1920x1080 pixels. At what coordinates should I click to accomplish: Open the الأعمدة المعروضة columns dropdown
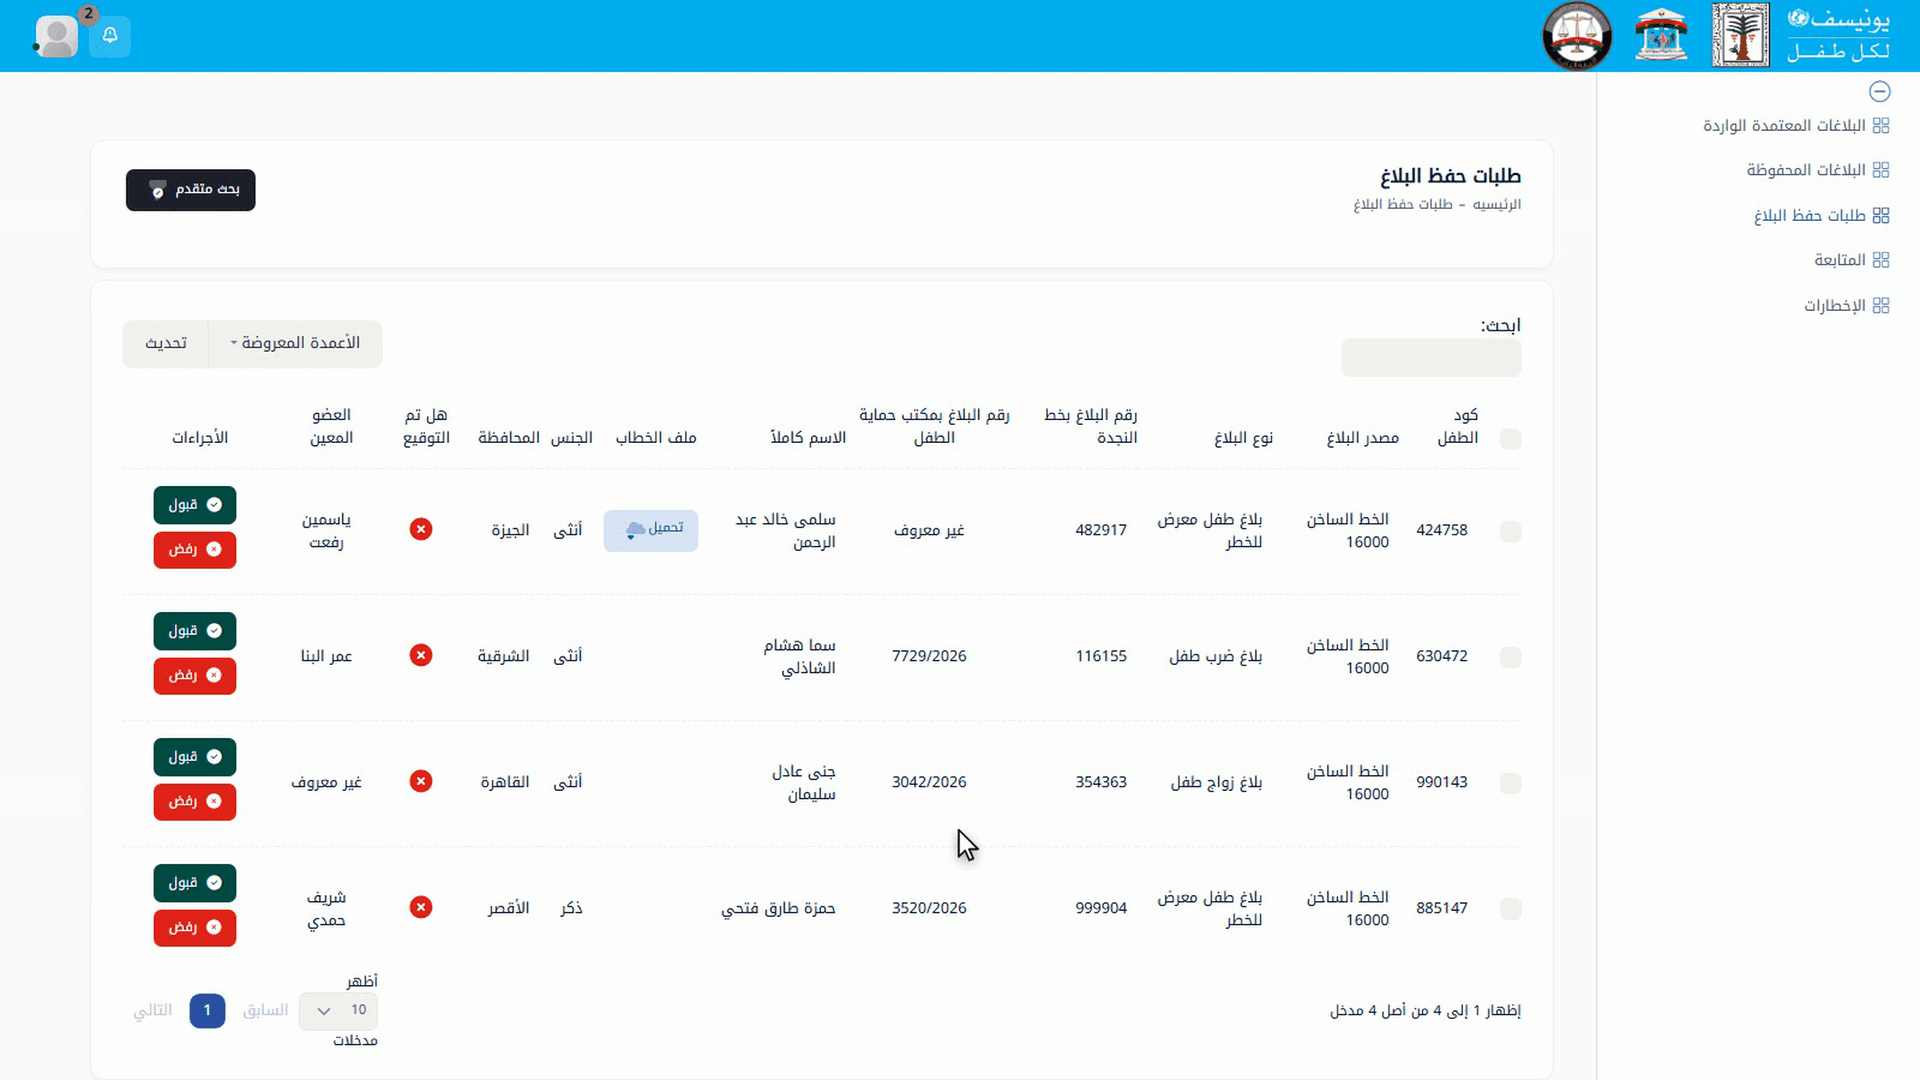coord(295,343)
